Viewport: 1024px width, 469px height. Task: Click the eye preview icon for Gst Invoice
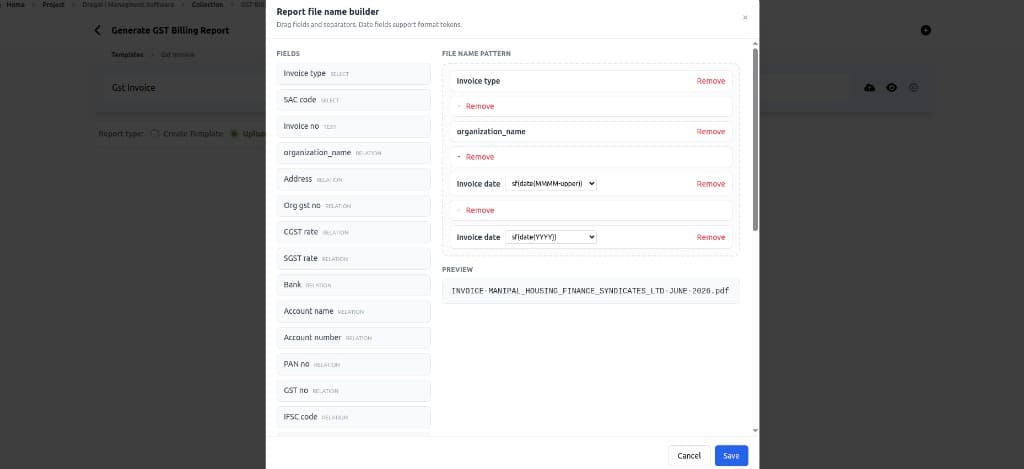tap(891, 88)
